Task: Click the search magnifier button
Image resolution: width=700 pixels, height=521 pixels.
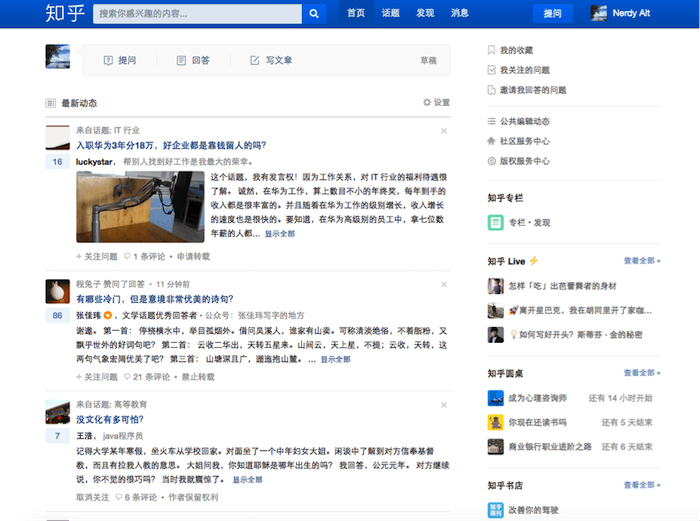Action: pos(314,13)
